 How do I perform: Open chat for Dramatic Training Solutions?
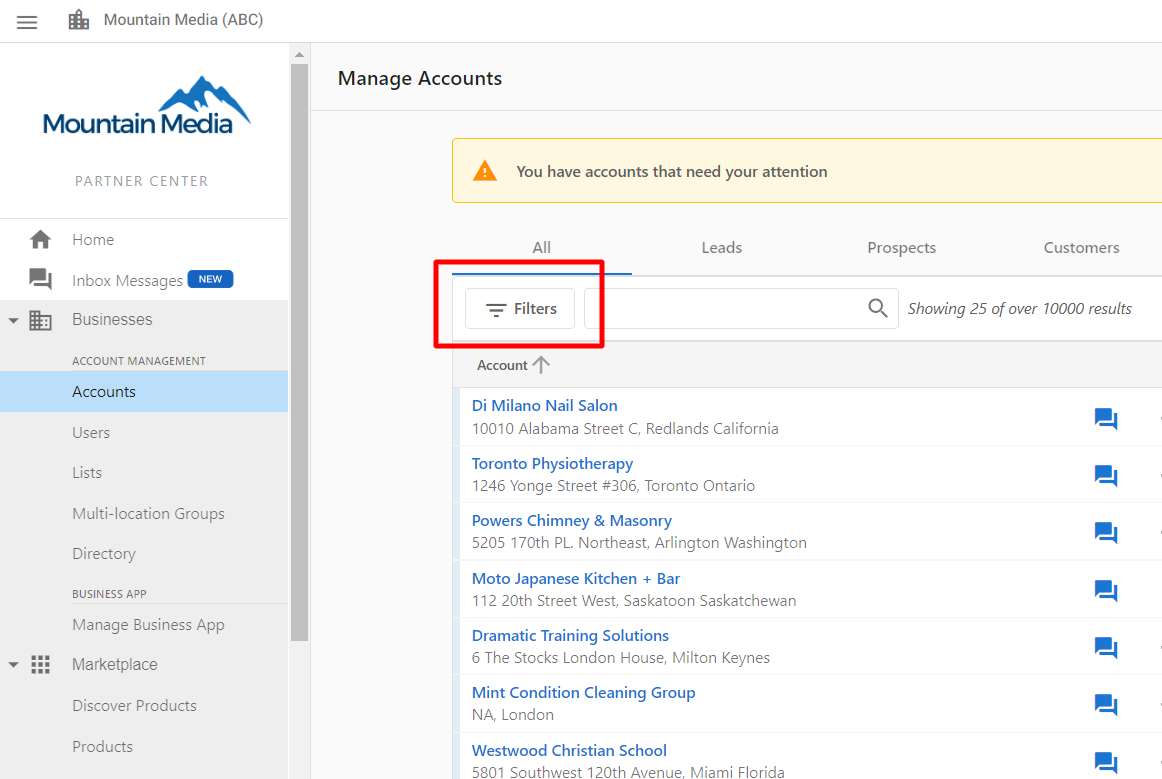click(x=1106, y=648)
